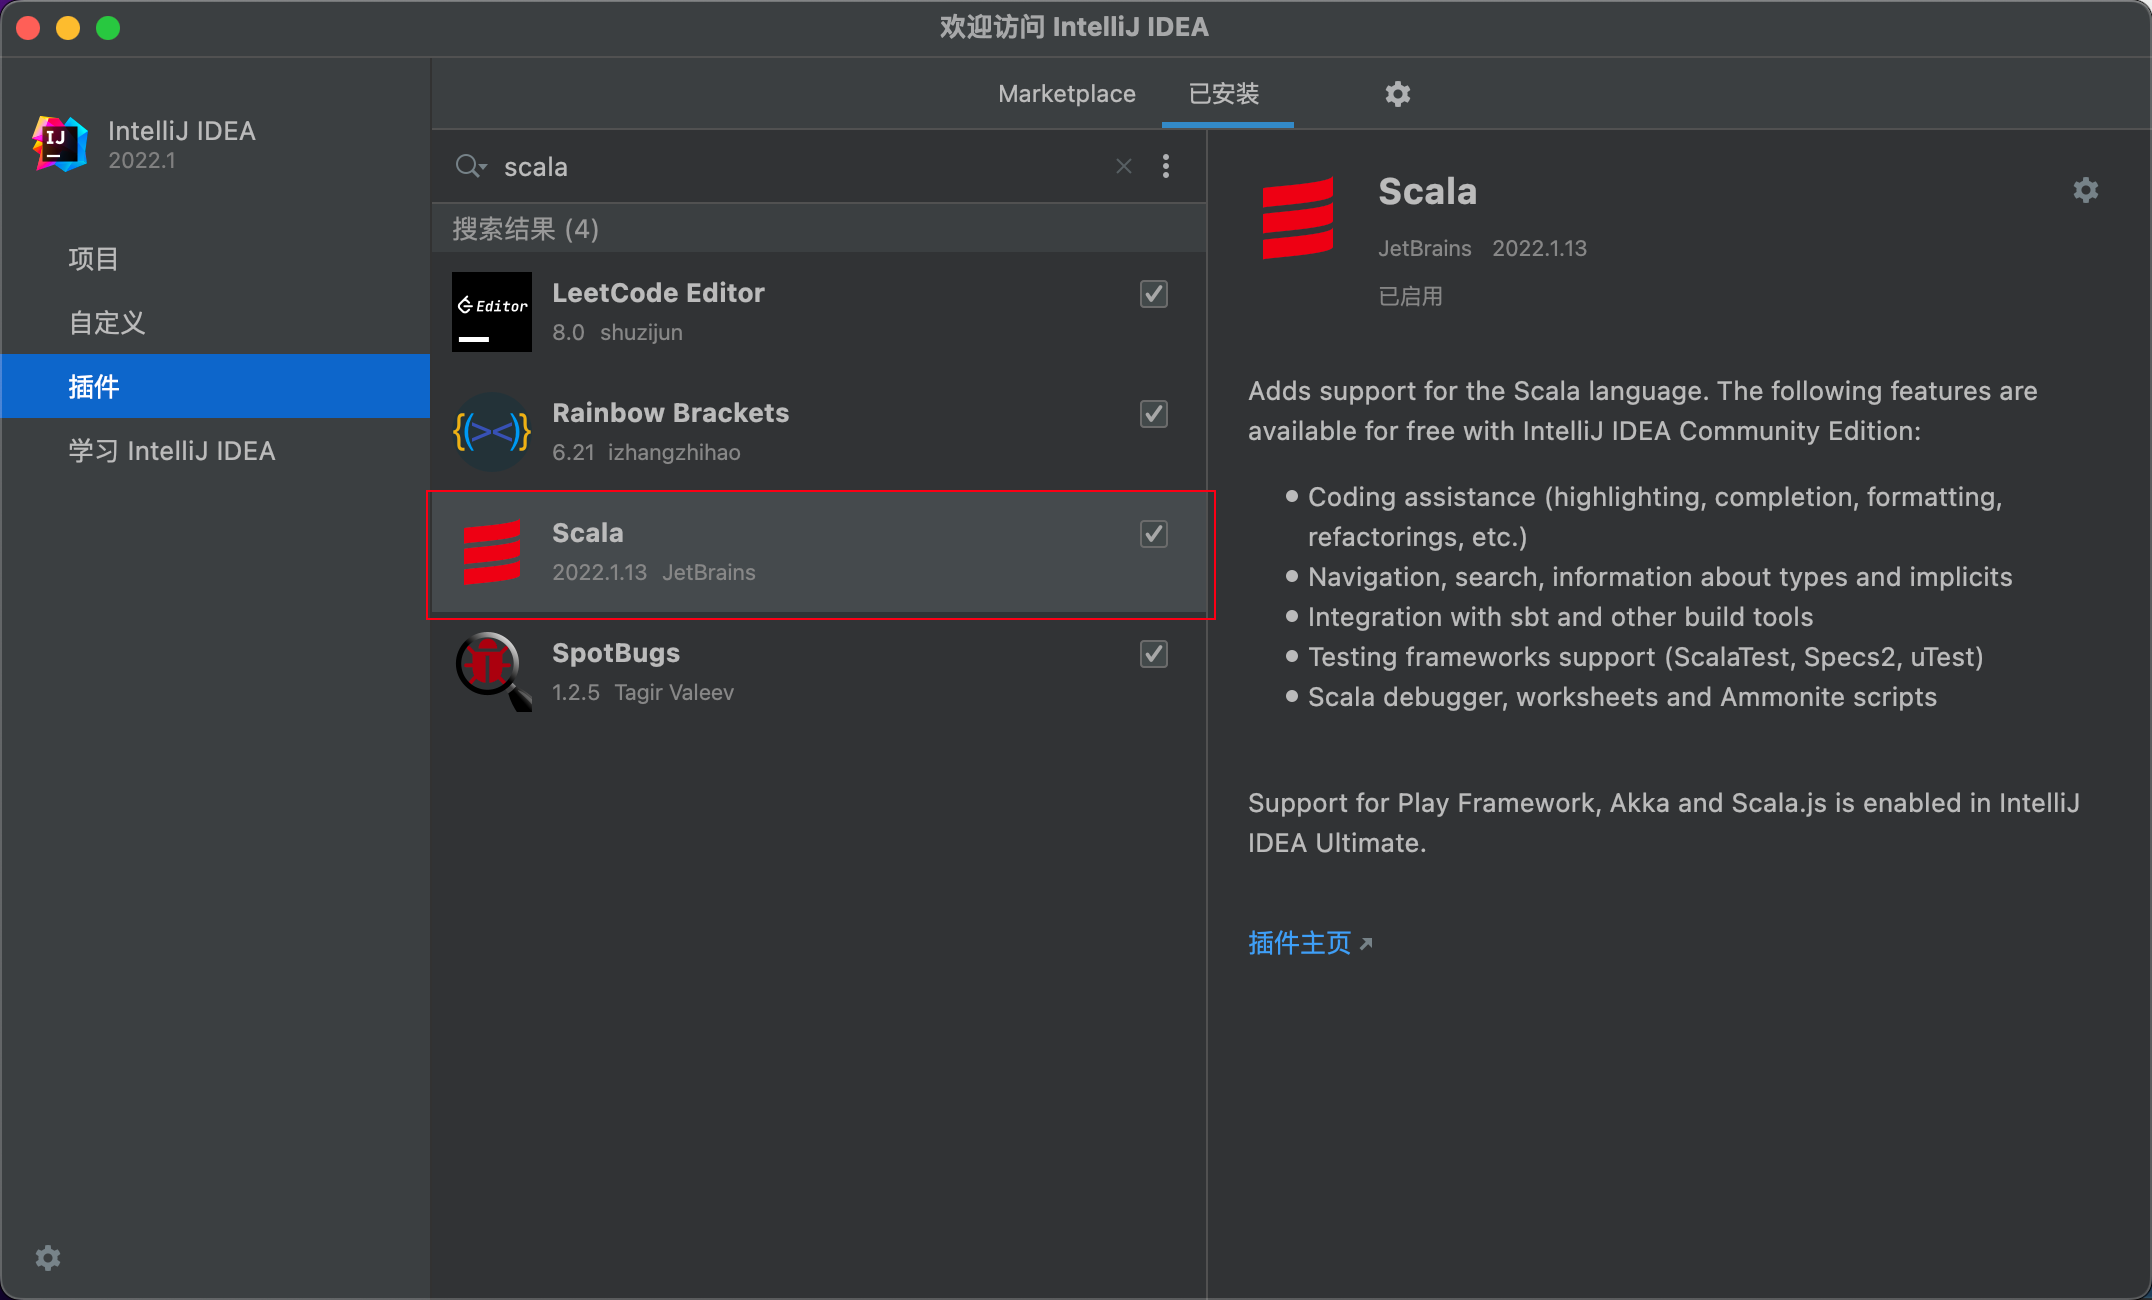This screenshot has height=1300, width=2152.
Task: Click the global settings gear icon bottom-left
Action: (x=48, y=1257)
